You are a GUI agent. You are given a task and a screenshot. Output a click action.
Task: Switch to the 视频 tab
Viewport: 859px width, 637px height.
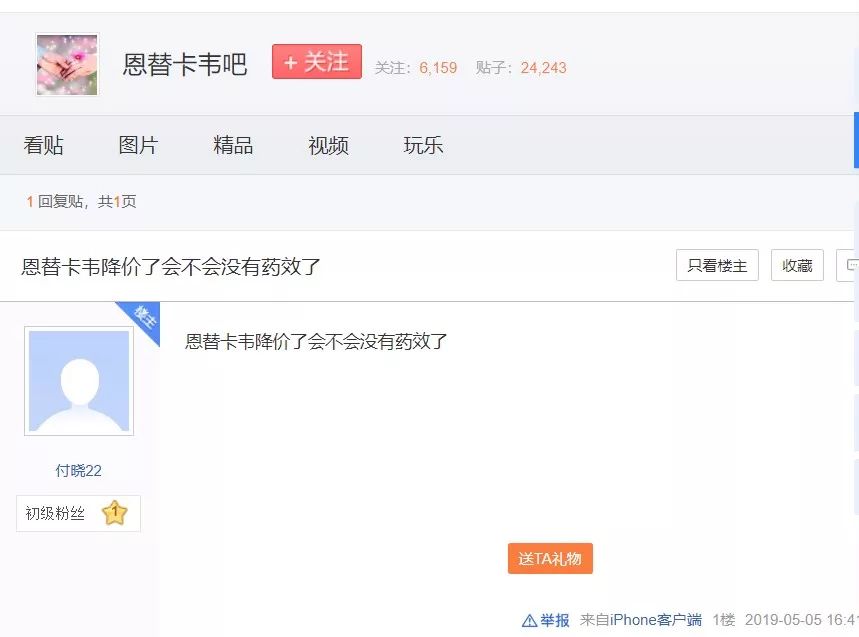[327, 145]
